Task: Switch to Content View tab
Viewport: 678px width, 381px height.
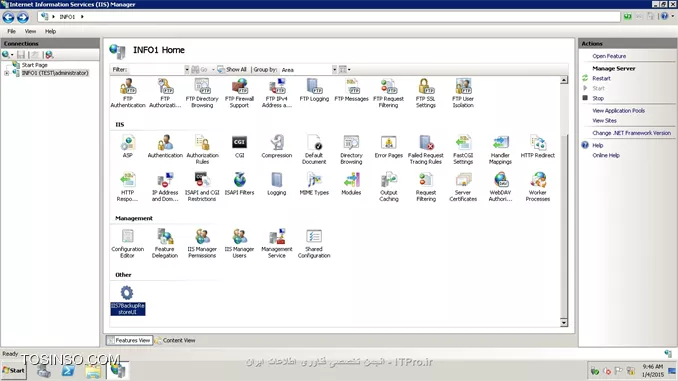Action: (x=175, y=340)
